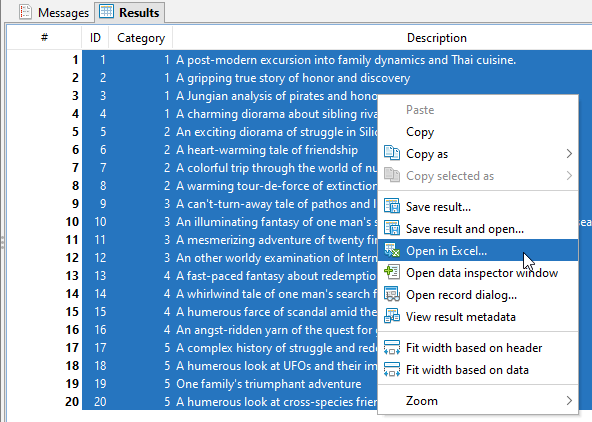Click the # column header
This screenshot has width=592, height=422.
tap(44, 38)
